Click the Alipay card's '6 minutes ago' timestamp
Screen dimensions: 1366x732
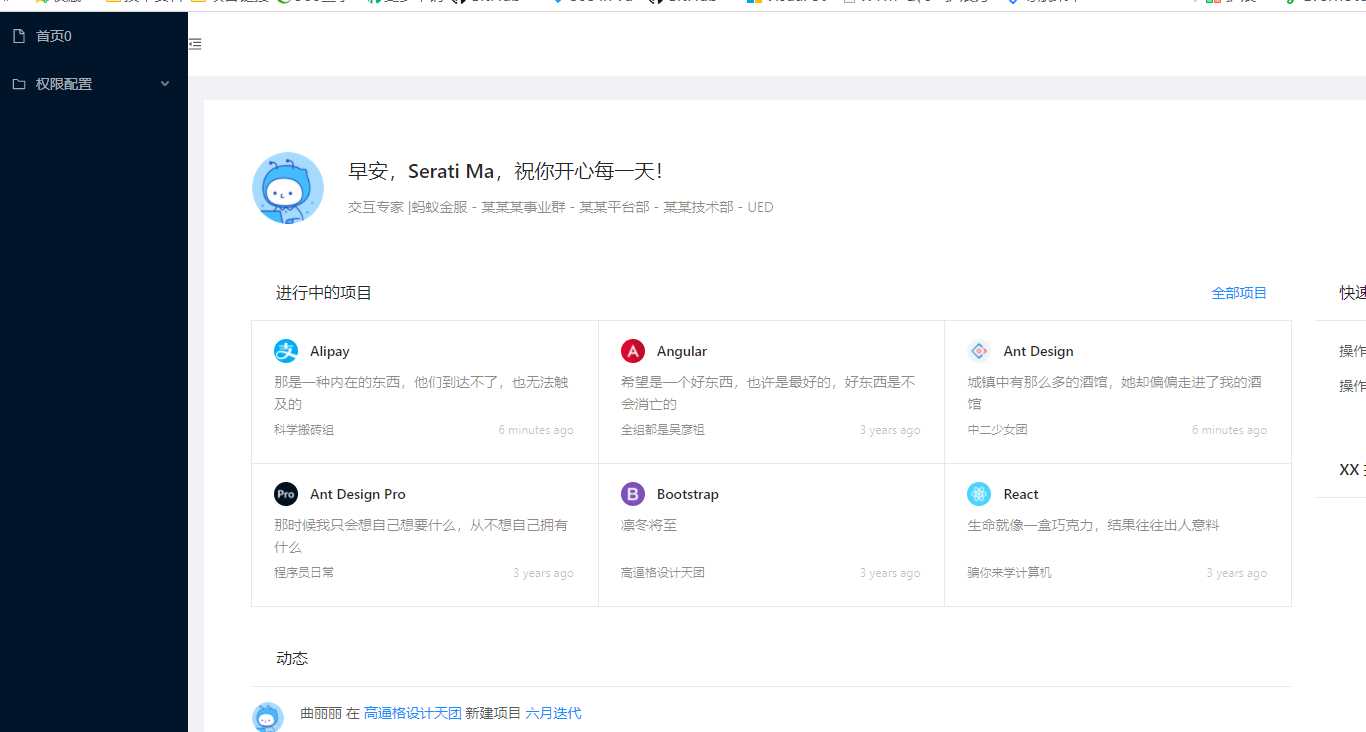pyautogui.click(x=536, y=430)
